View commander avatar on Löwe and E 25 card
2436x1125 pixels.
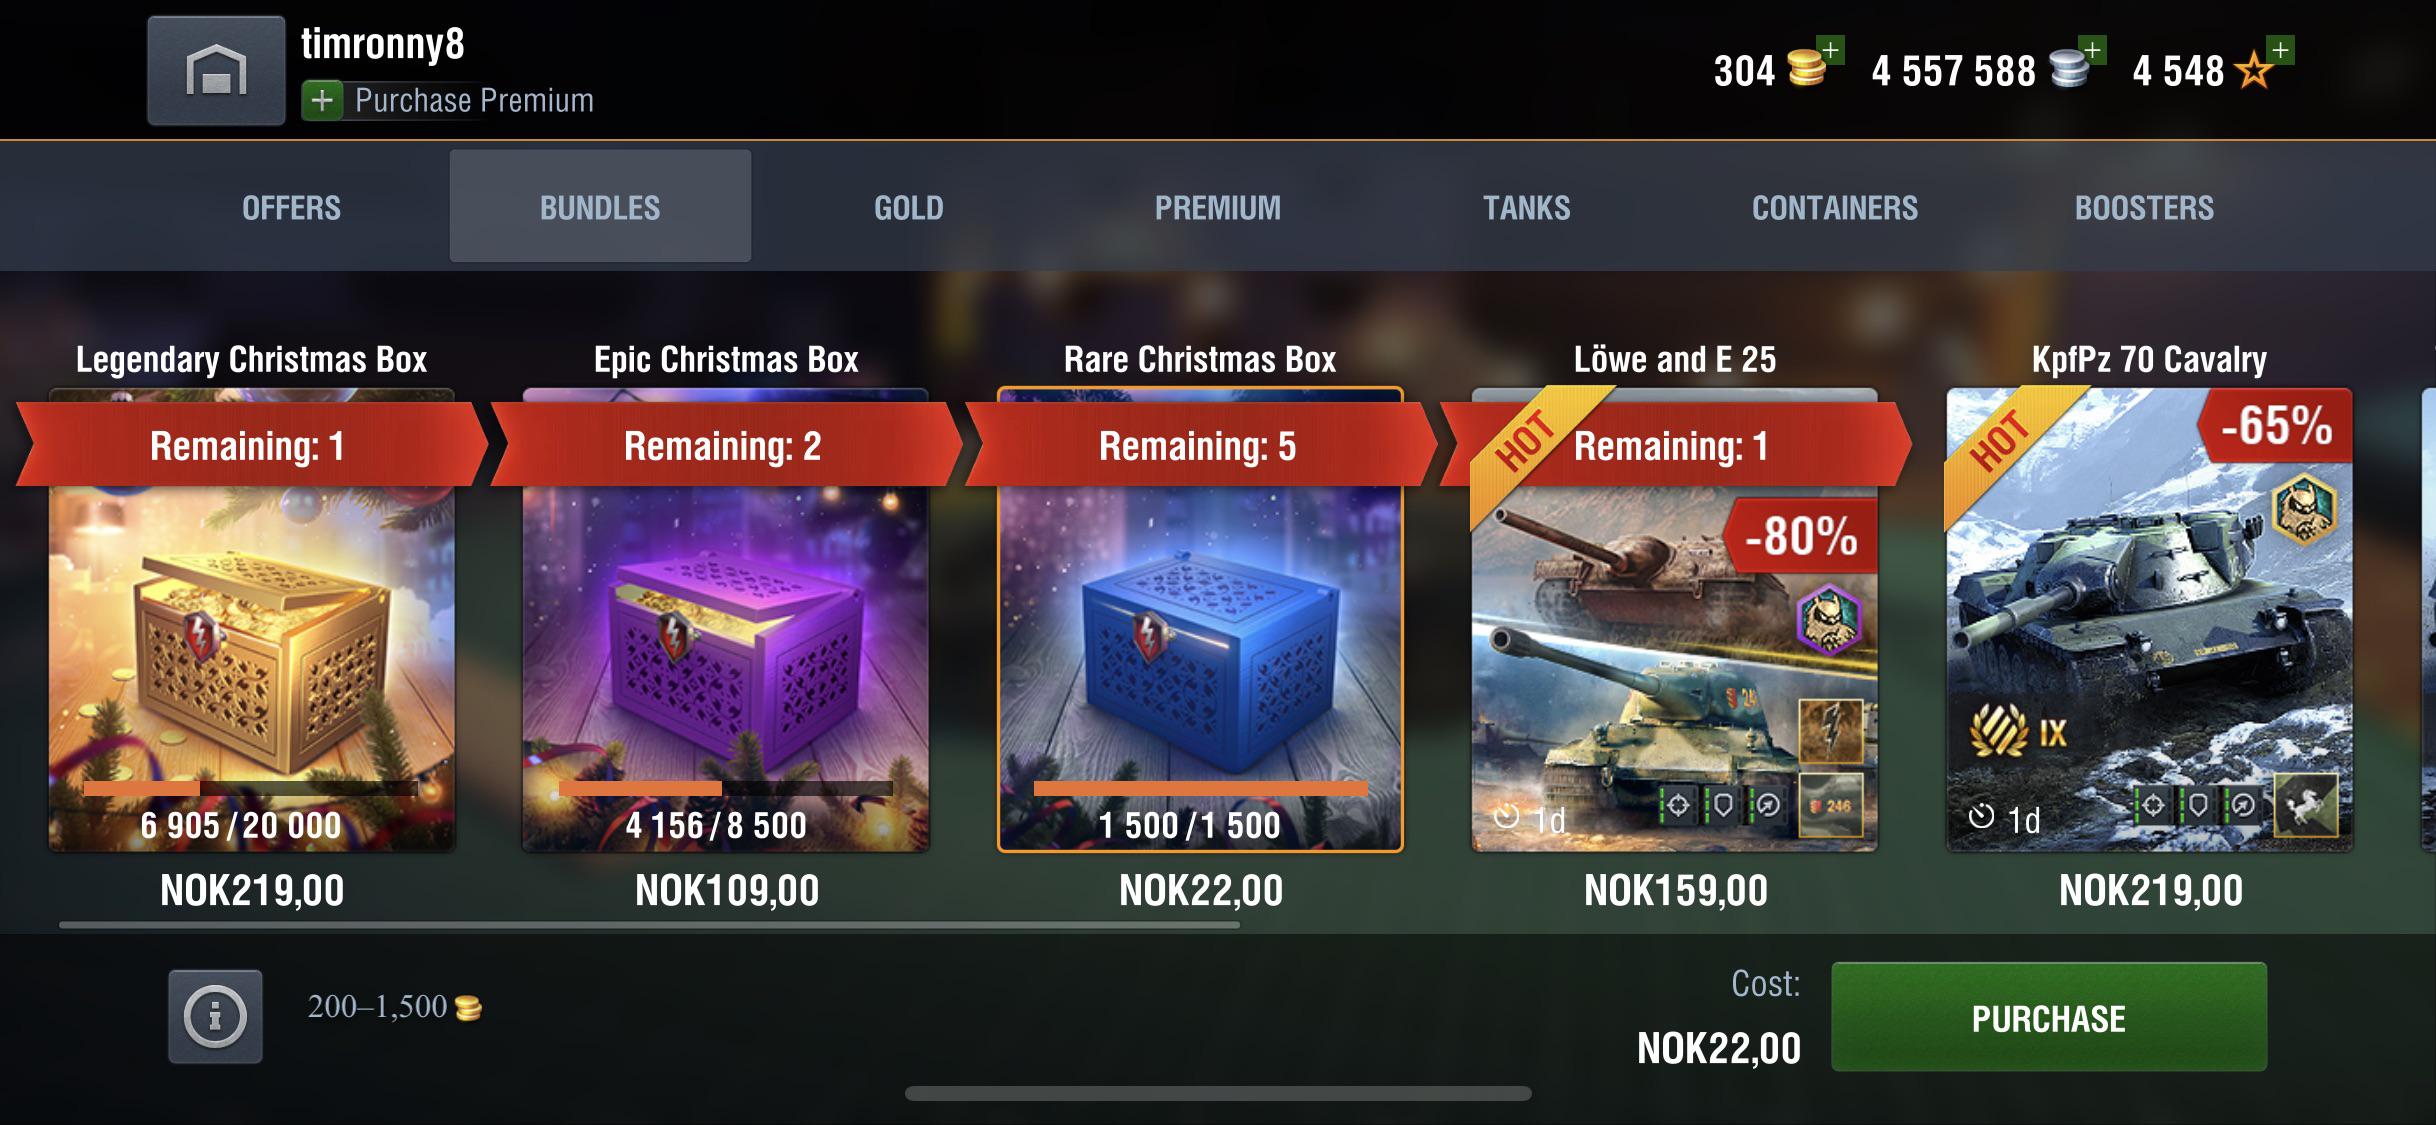[x=1829, y=620]
